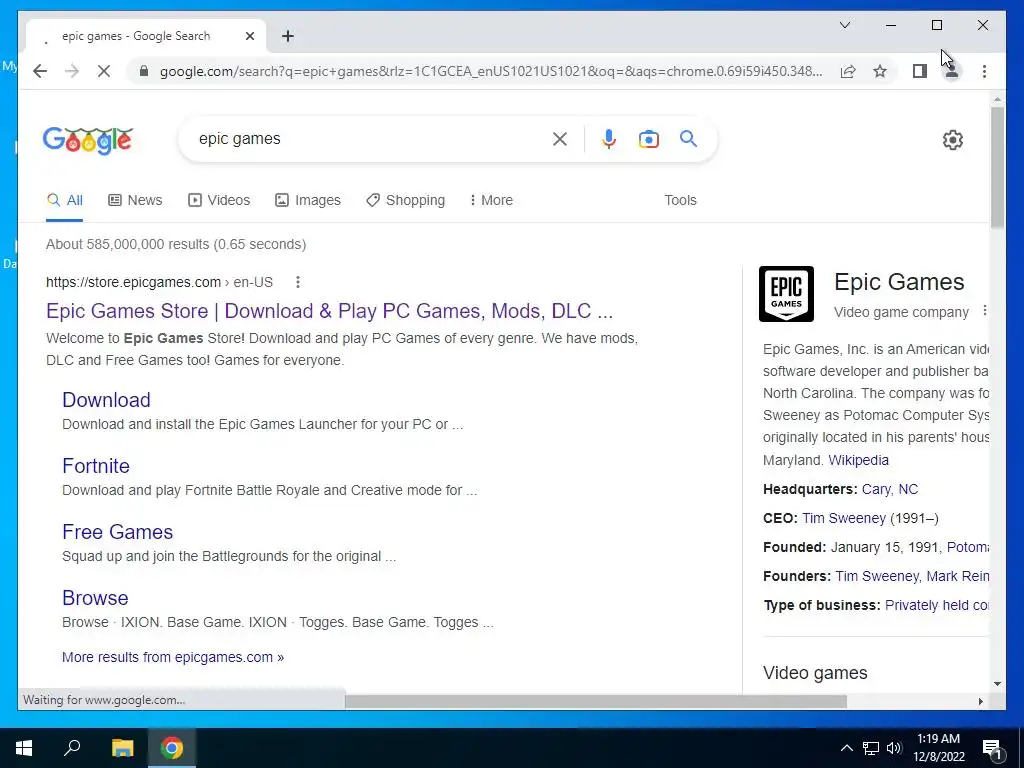This screenshot has width=1024, height=768.
Task: Click the 'Video games' heading in panel
Action: coord(815,673)
